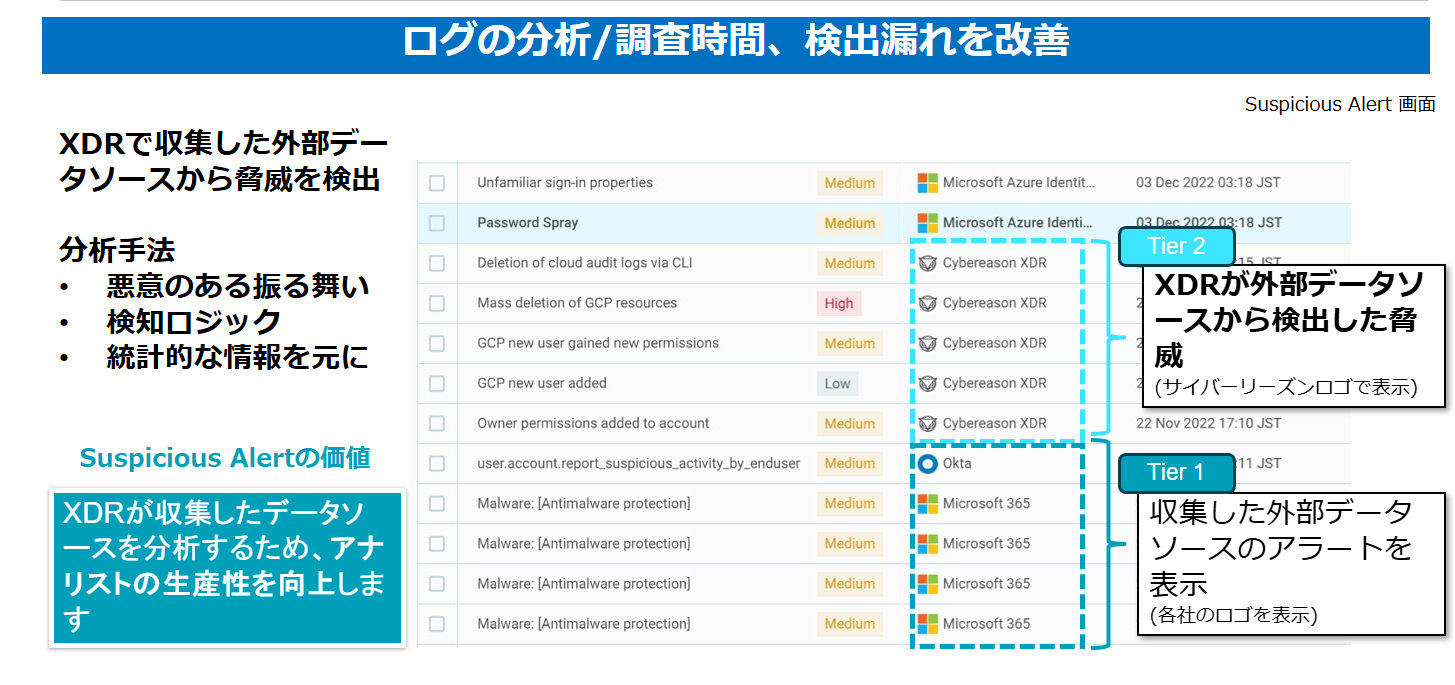
Task: Click Cybereason logo for Mass deletion of GCP resources
Action: point(928,303)
